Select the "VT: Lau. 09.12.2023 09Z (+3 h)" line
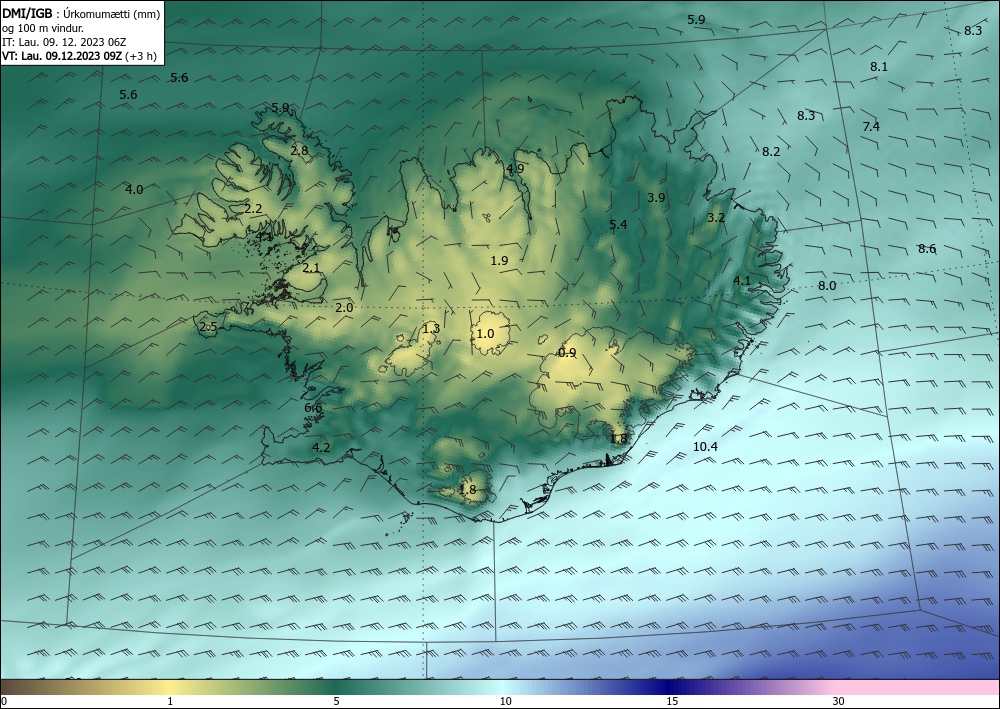Viewport: 1000px width, 709px height. pos(79,56)
